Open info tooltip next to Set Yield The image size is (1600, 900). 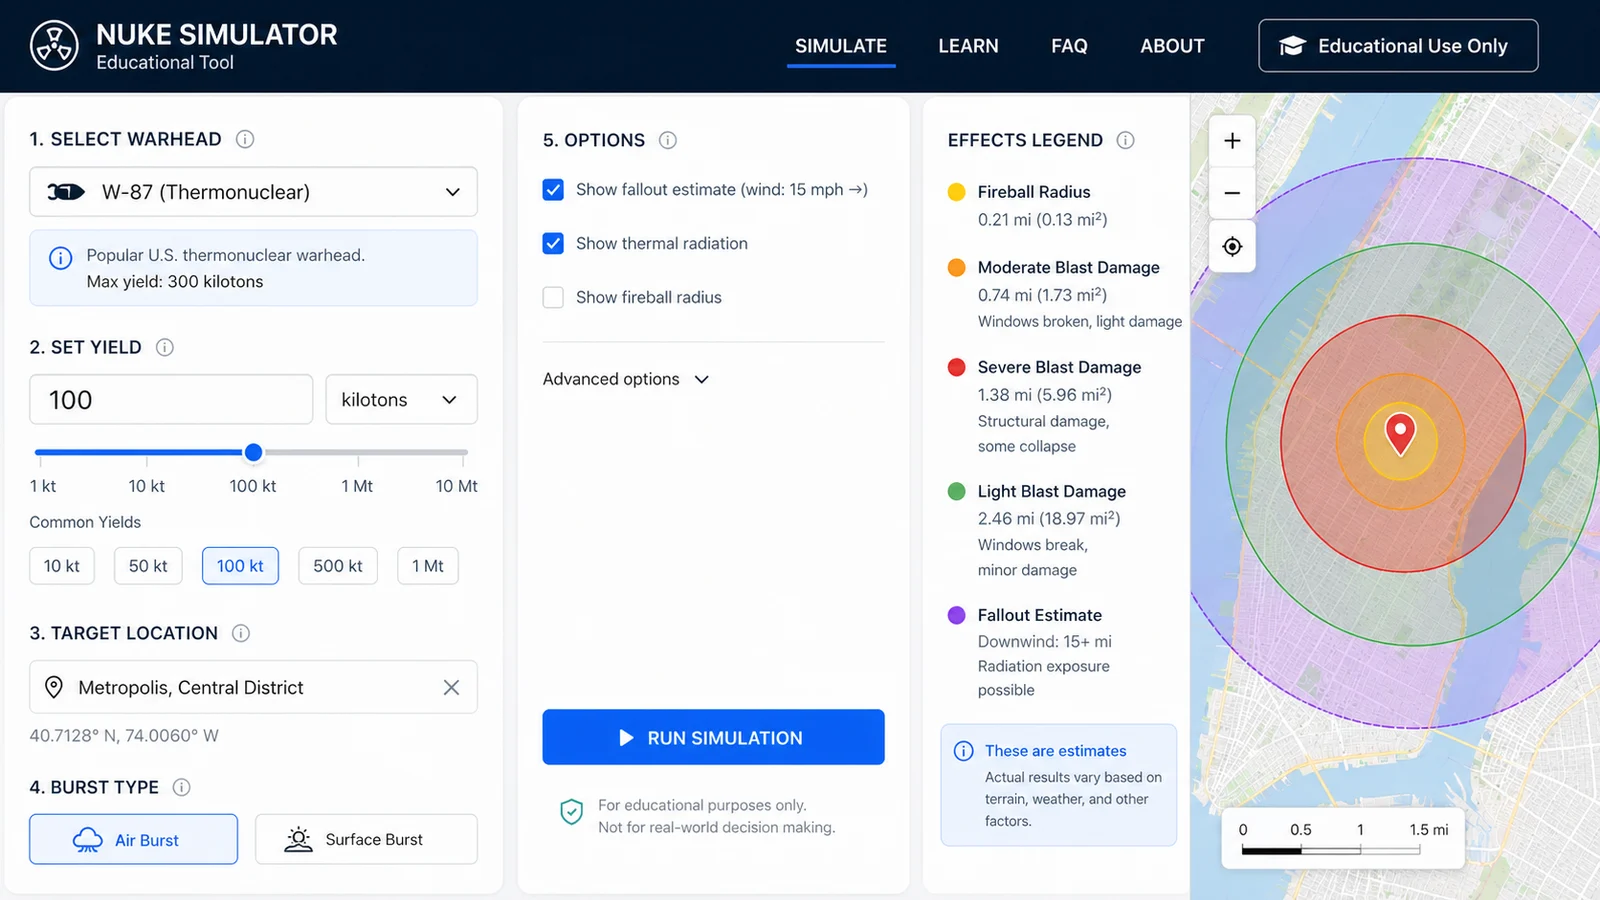click(x=165, y=347)
